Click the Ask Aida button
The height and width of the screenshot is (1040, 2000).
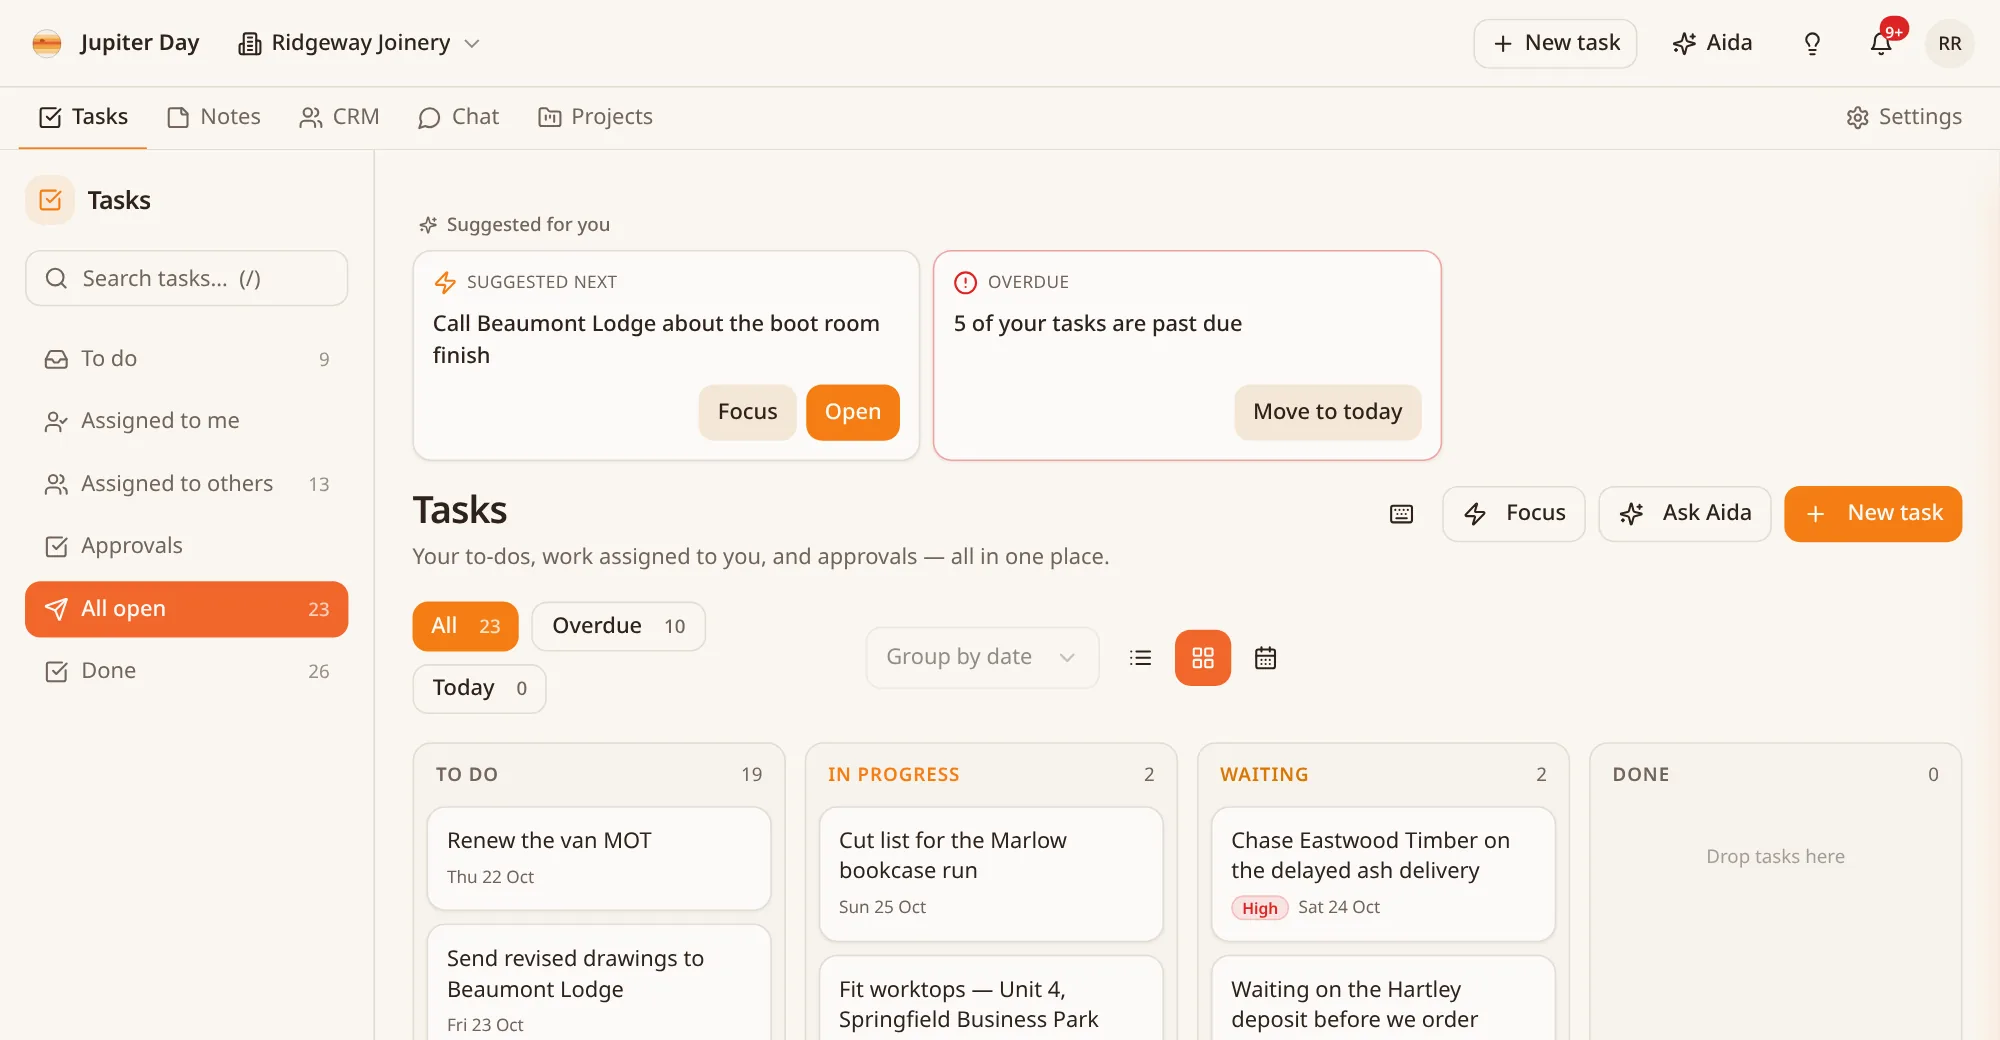1684,514
